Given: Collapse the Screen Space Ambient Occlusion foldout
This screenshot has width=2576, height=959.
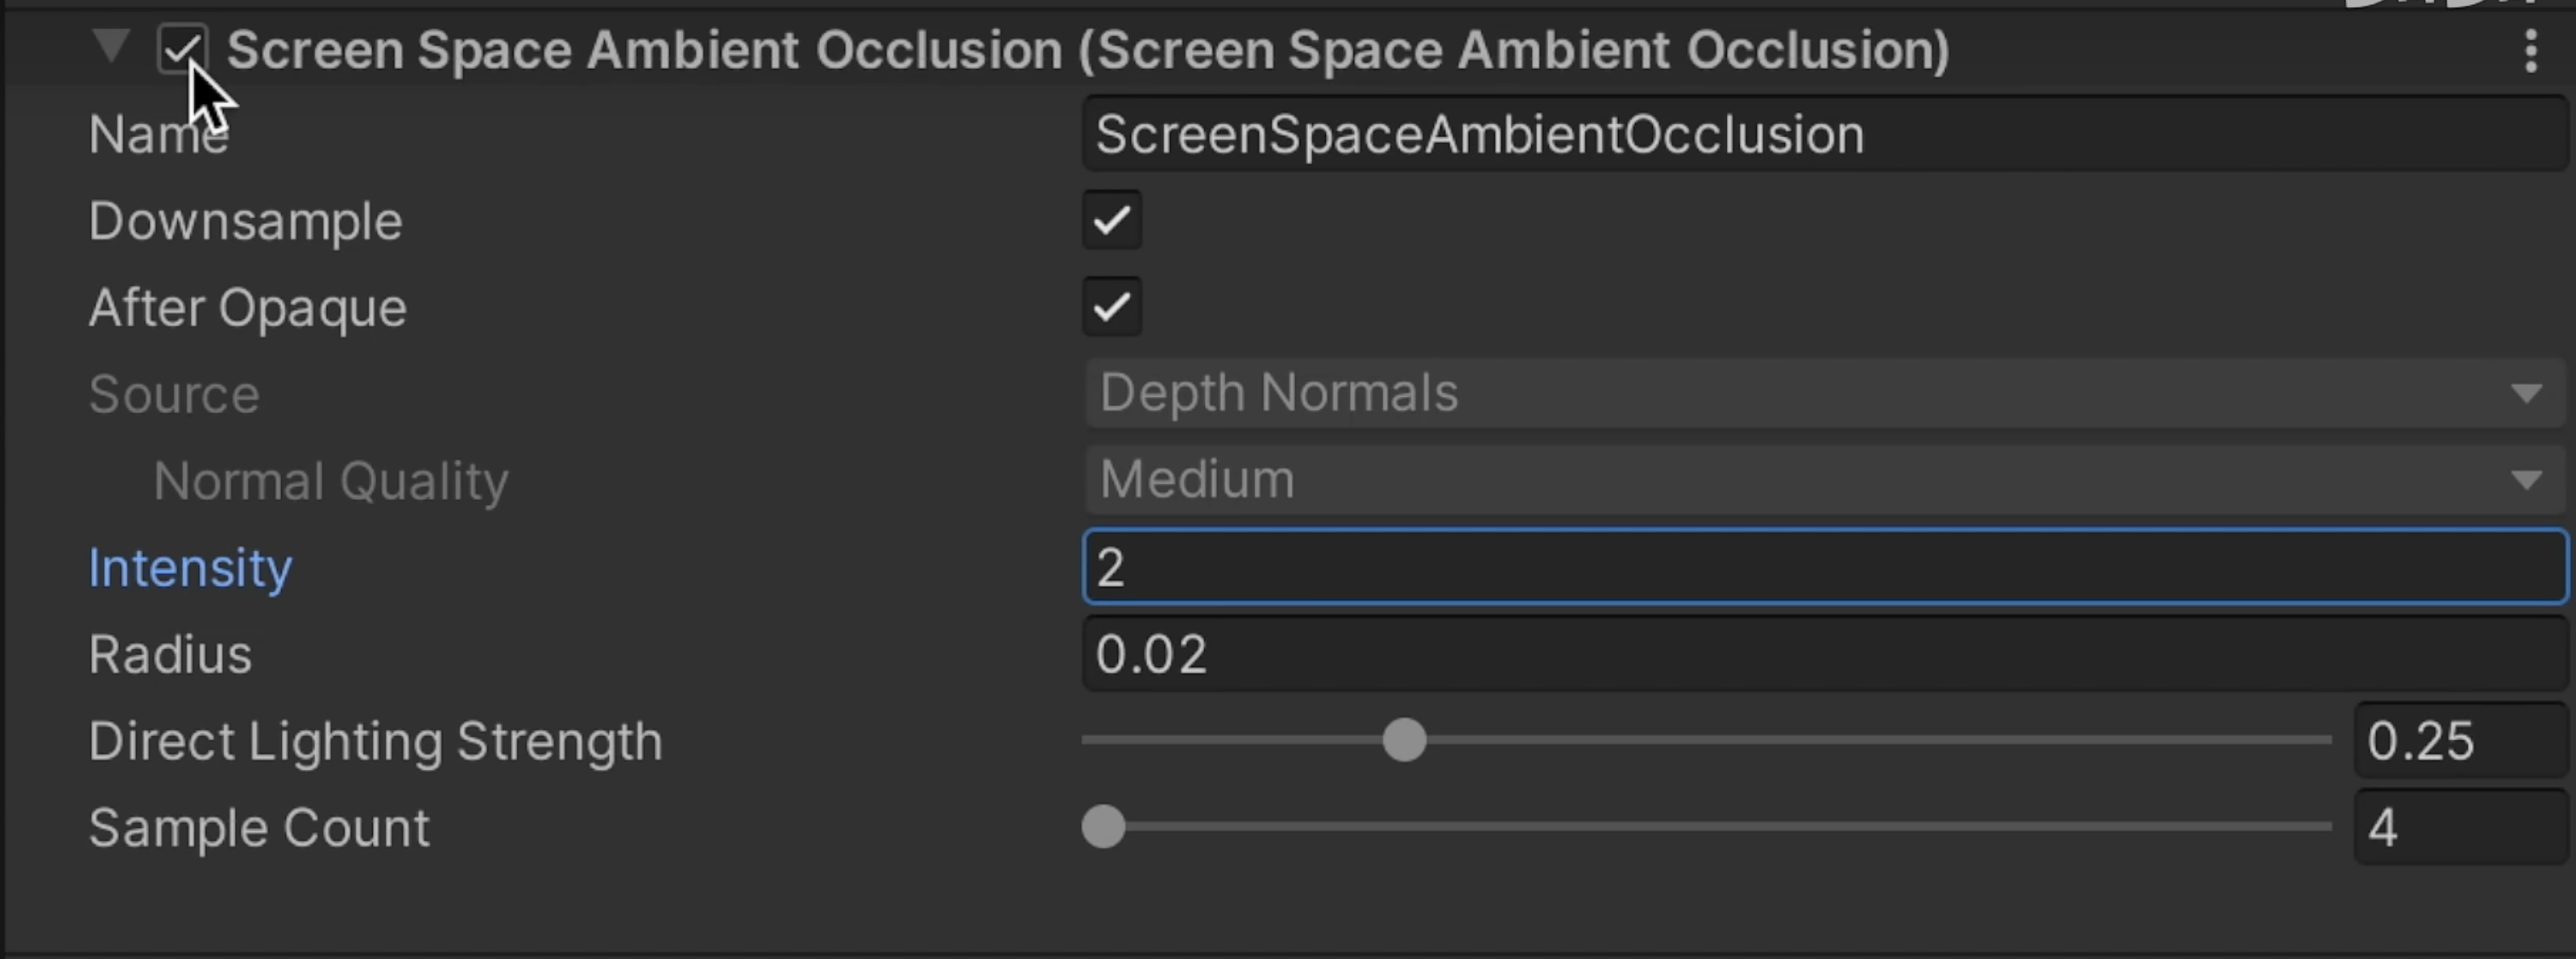Looking at the screenshot, I should pyautogui.click(x=111, y=46).
